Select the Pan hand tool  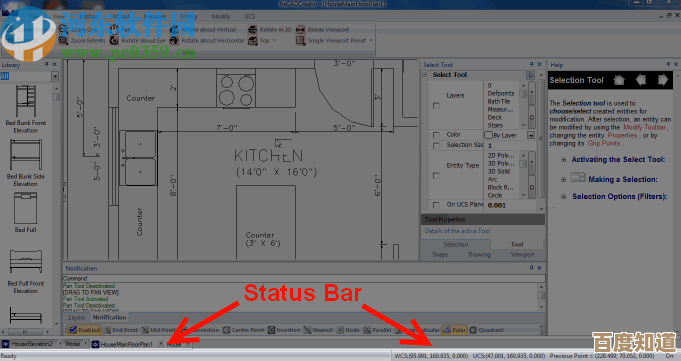[114, 30]
